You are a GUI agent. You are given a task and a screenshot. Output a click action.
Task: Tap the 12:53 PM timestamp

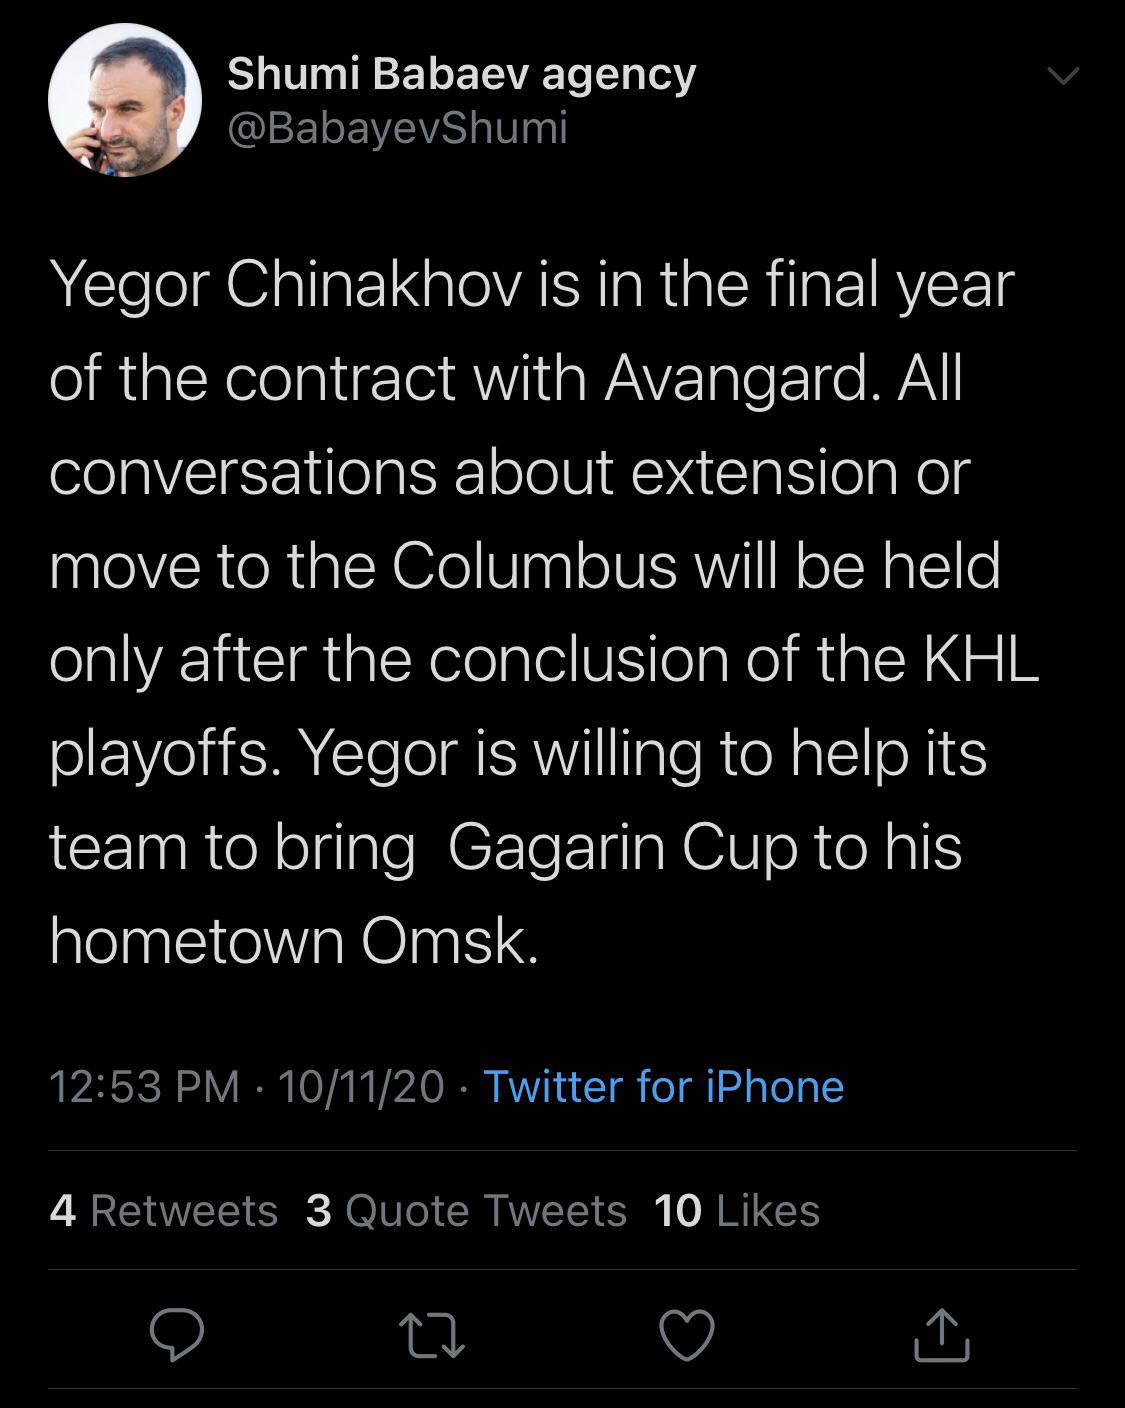(145, 1087)
